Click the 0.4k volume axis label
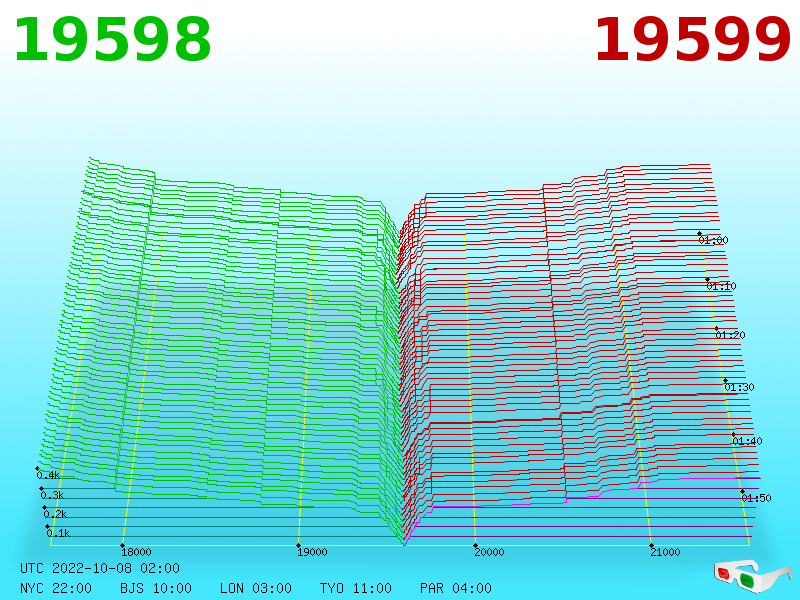Viewport: 800px width, 600px height. coord(48,476)
